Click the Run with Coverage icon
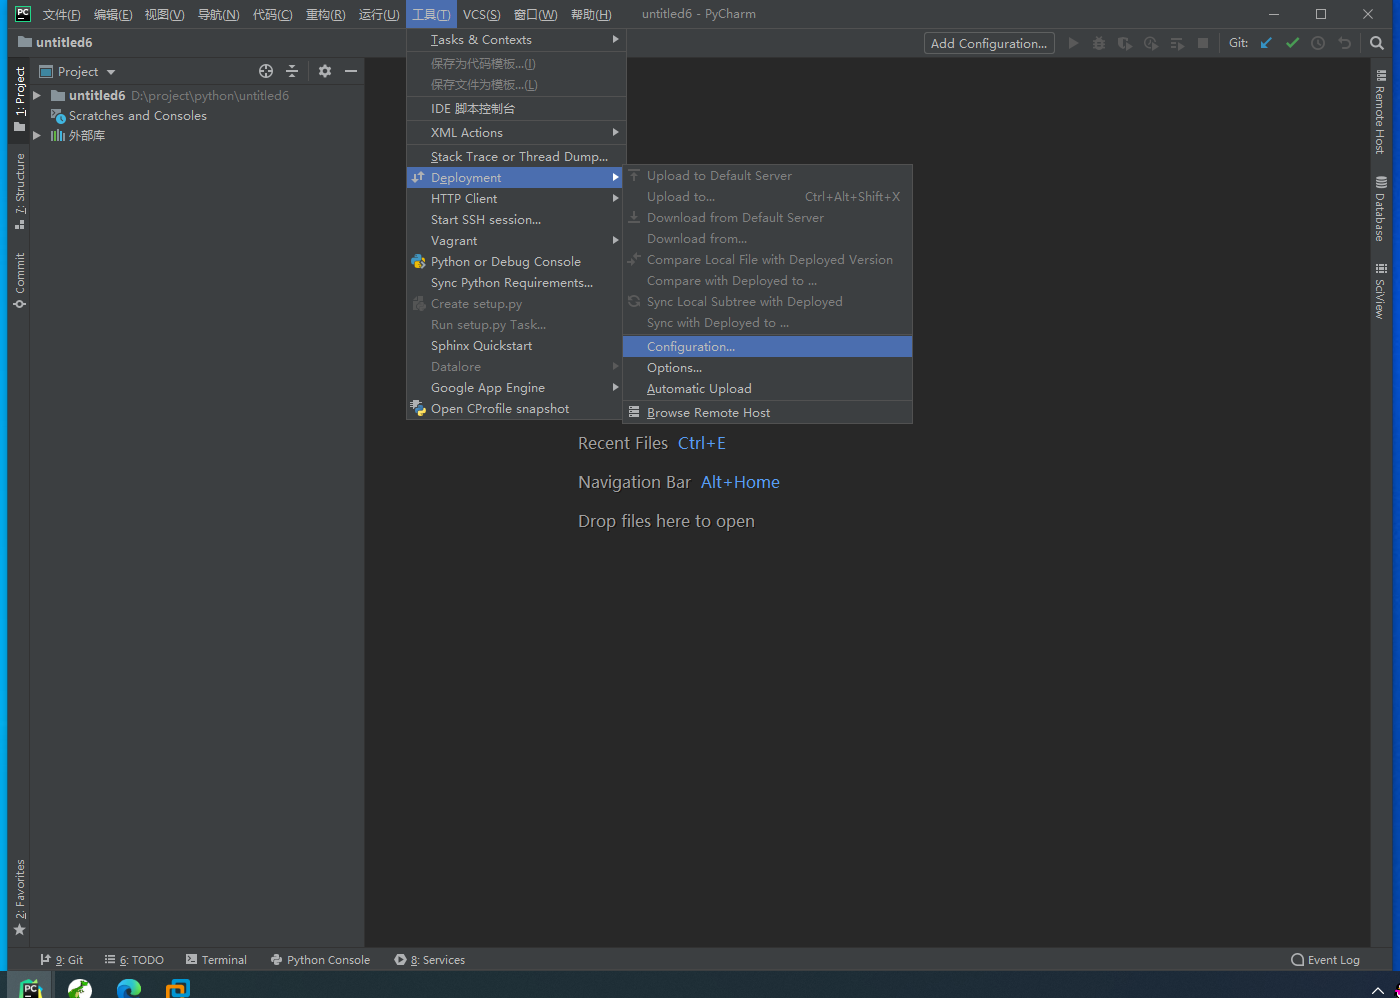The image size is (1400, 998). click(1125, 43)
